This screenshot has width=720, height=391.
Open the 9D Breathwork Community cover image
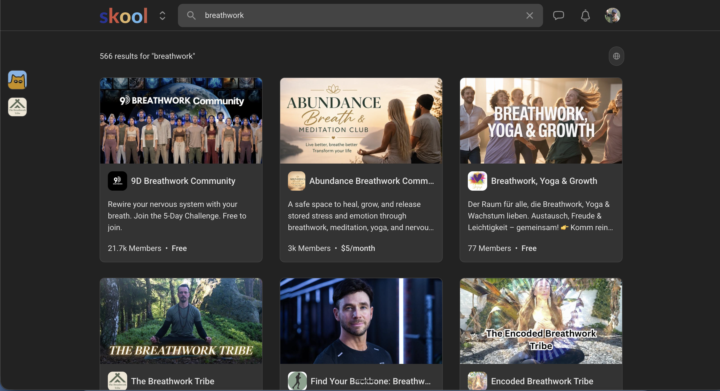point(181,121)
